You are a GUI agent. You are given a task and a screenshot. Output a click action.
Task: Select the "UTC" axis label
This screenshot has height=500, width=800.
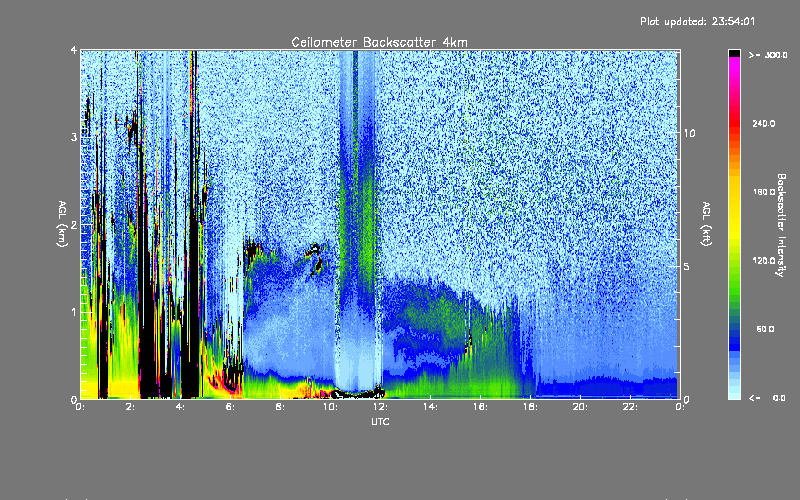coord(381,421)
